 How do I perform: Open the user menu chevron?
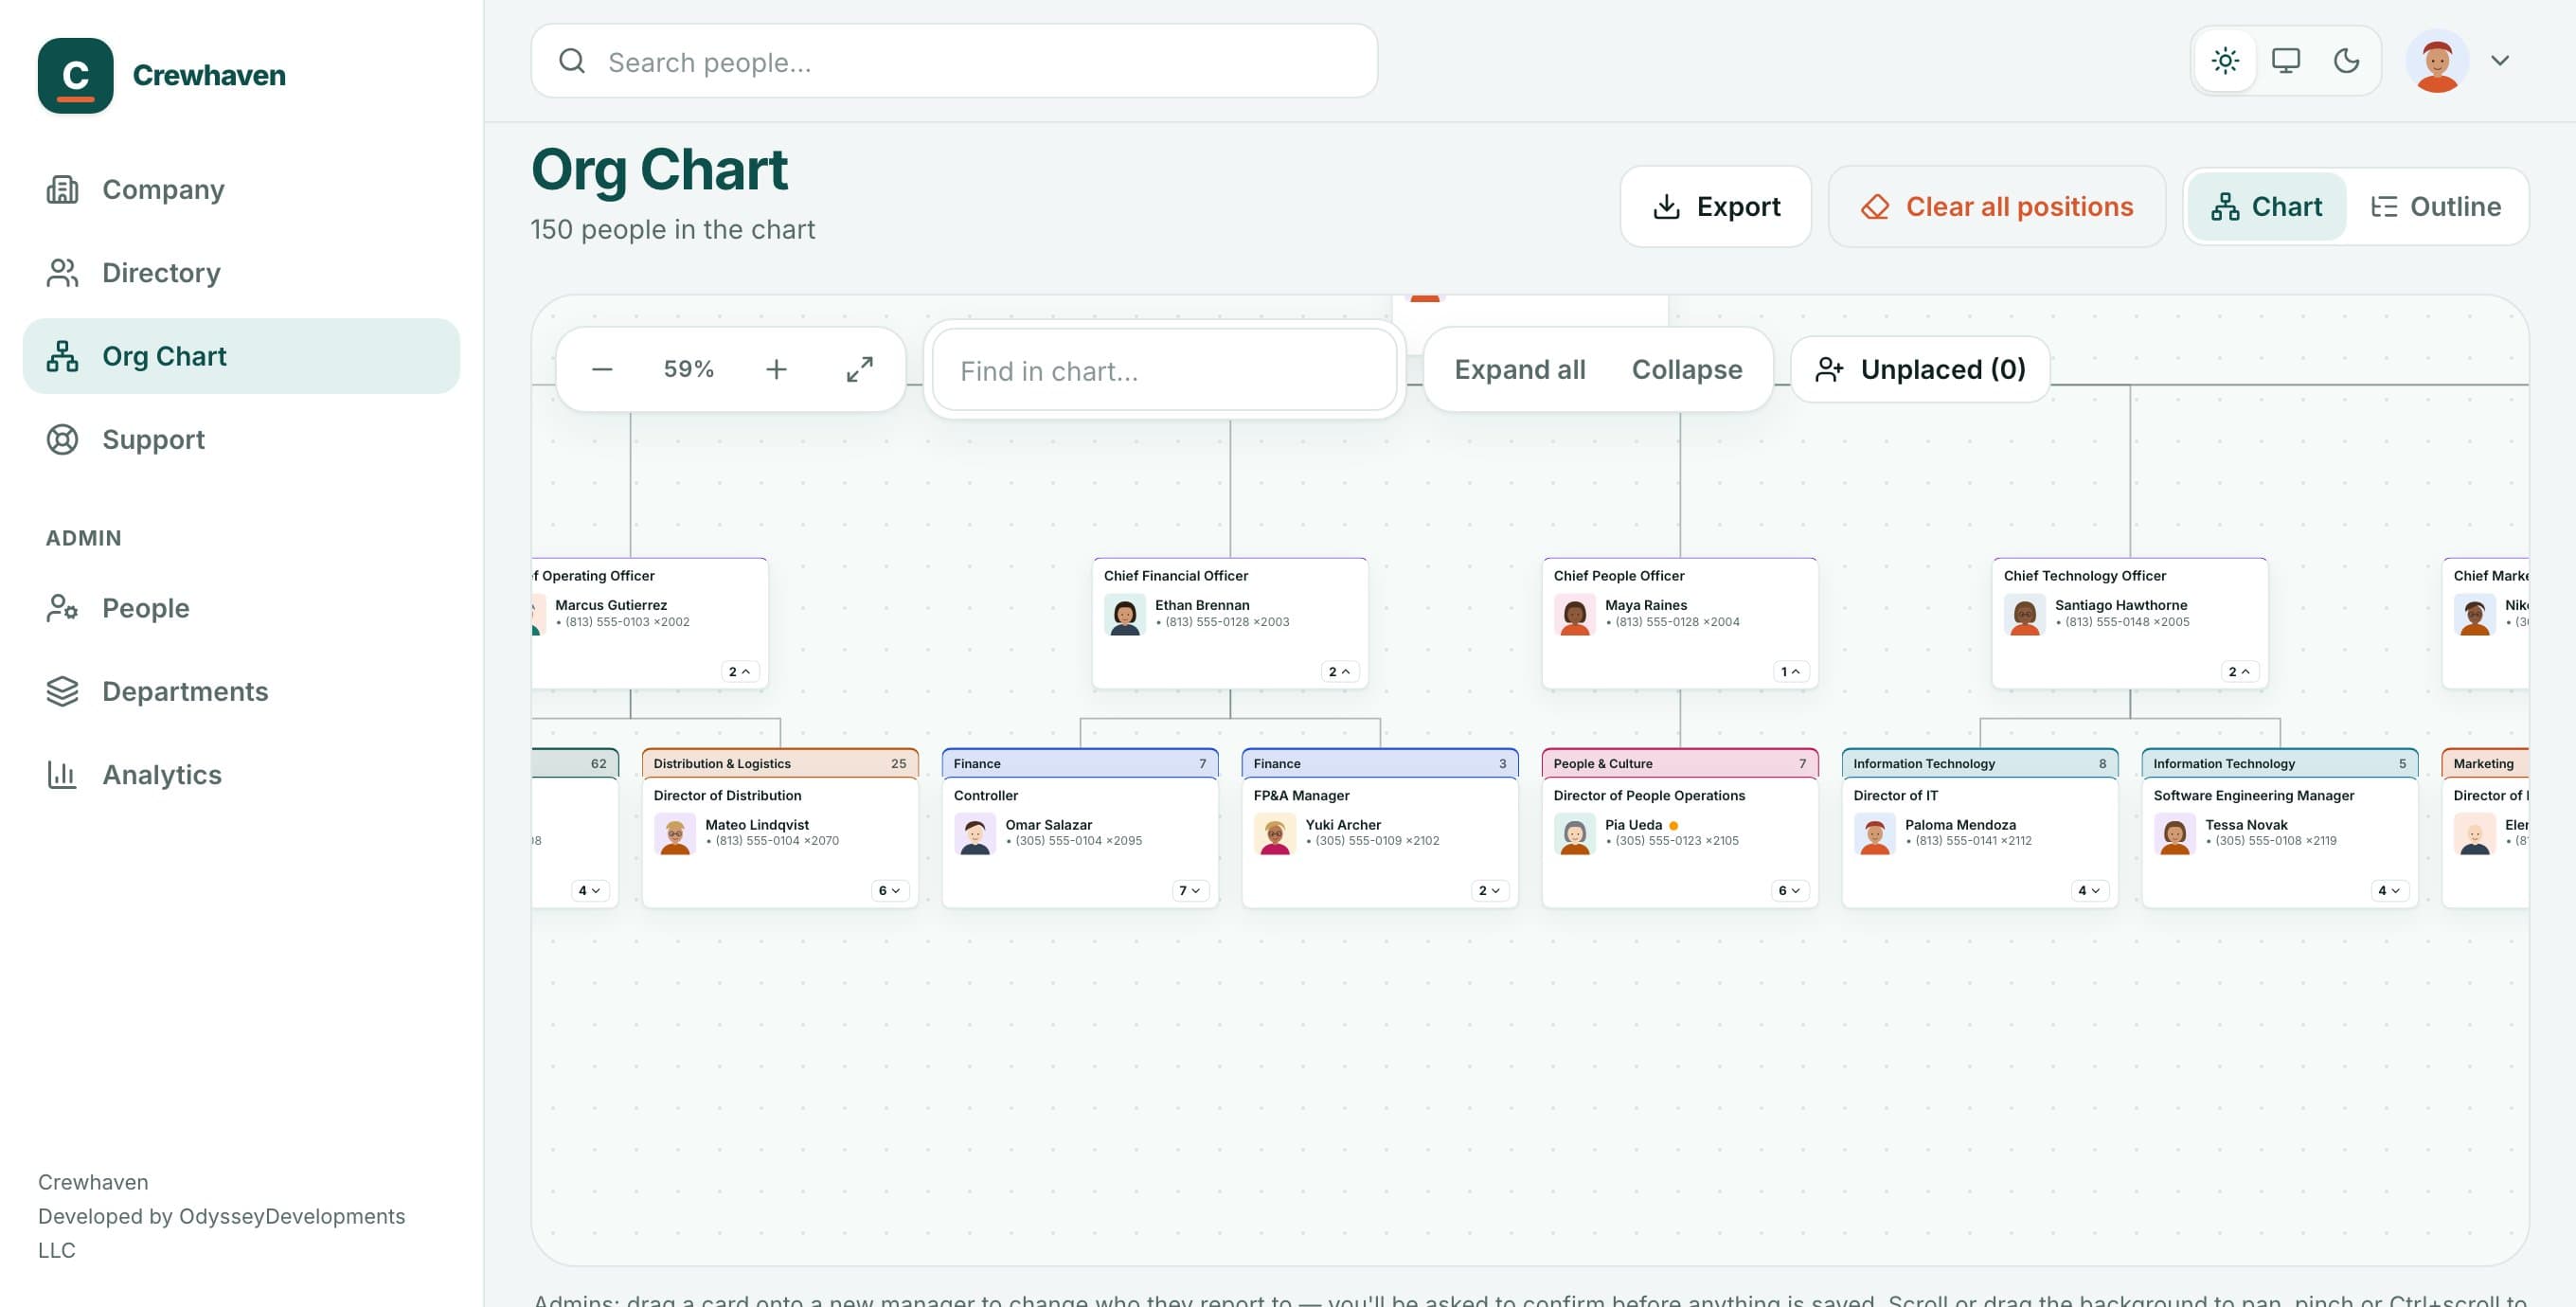(x=2500, y=61)
